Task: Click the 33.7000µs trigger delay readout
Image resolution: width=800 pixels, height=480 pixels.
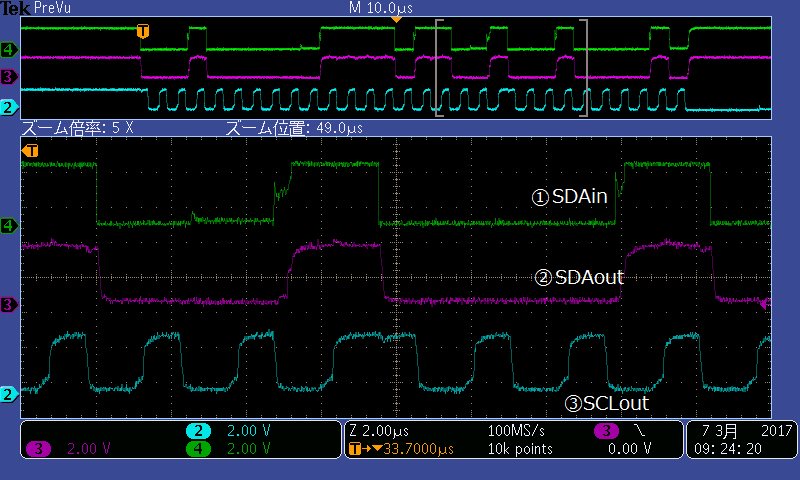Action: click(x=418, y=449)
